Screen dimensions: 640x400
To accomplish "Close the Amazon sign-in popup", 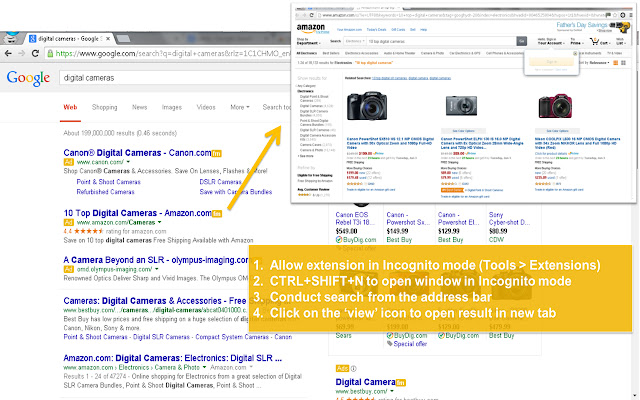I will pyautogui.click(x=575, y=53).
